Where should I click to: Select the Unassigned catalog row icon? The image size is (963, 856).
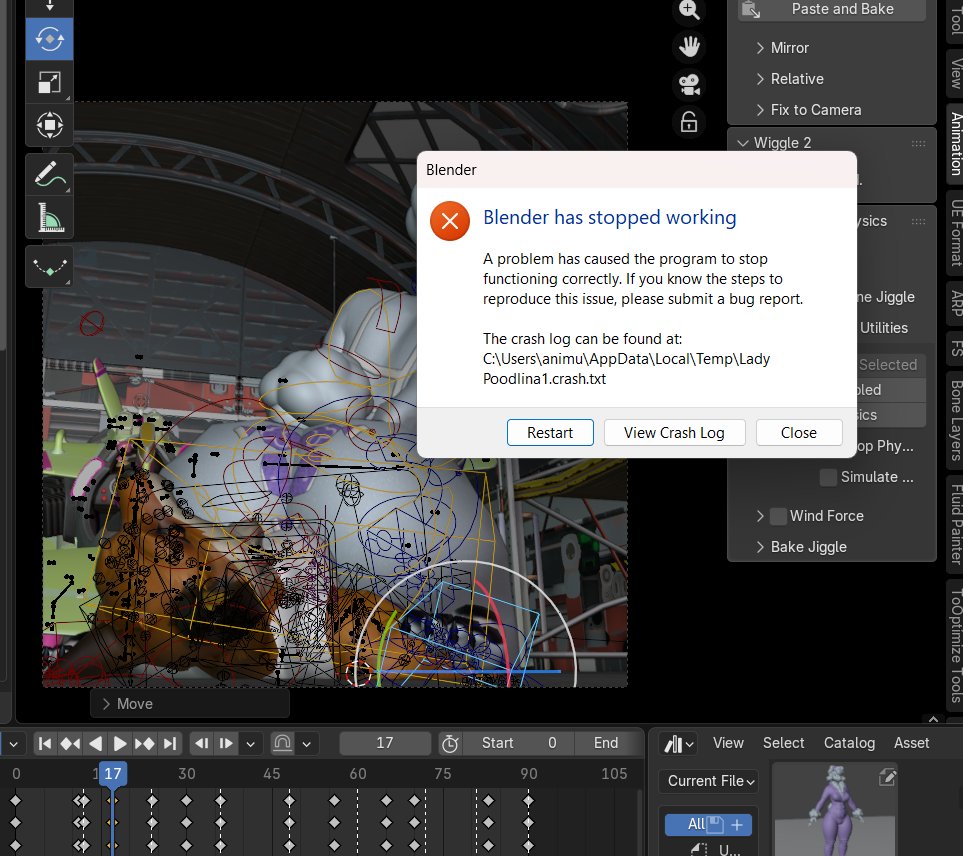pyautogui.click(x=699, y=849)
